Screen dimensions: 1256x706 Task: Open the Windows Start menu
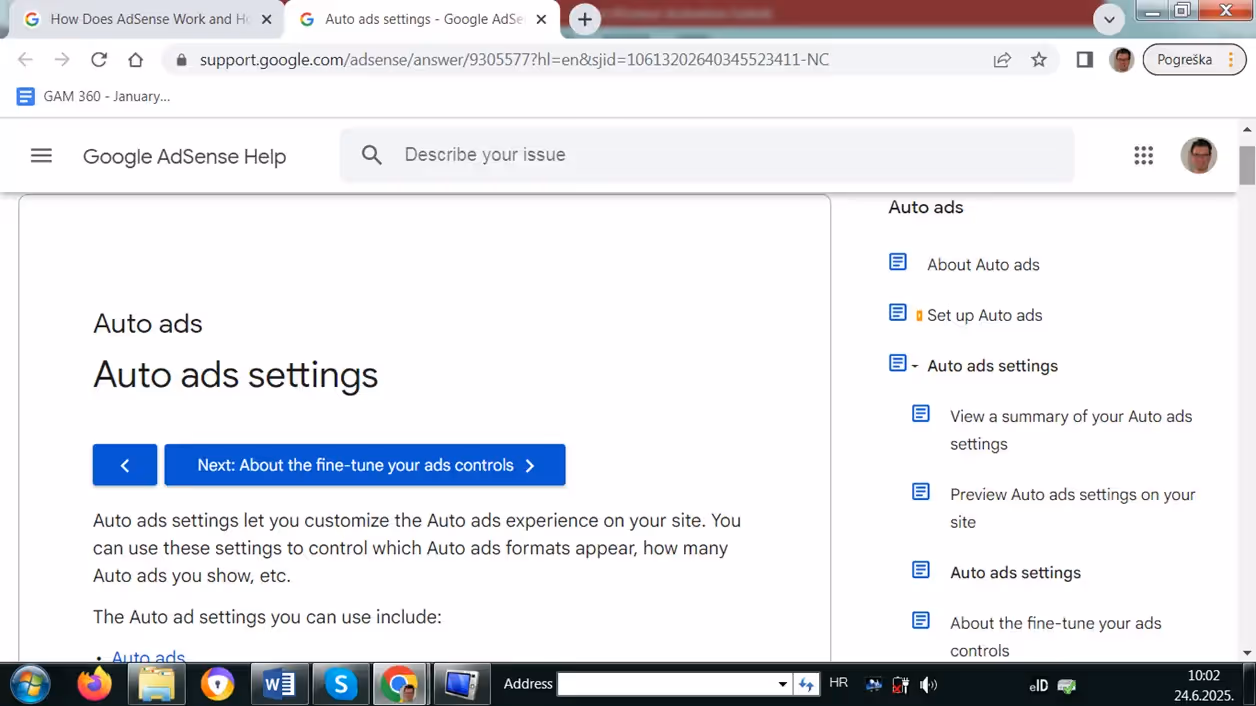(30, 684)
